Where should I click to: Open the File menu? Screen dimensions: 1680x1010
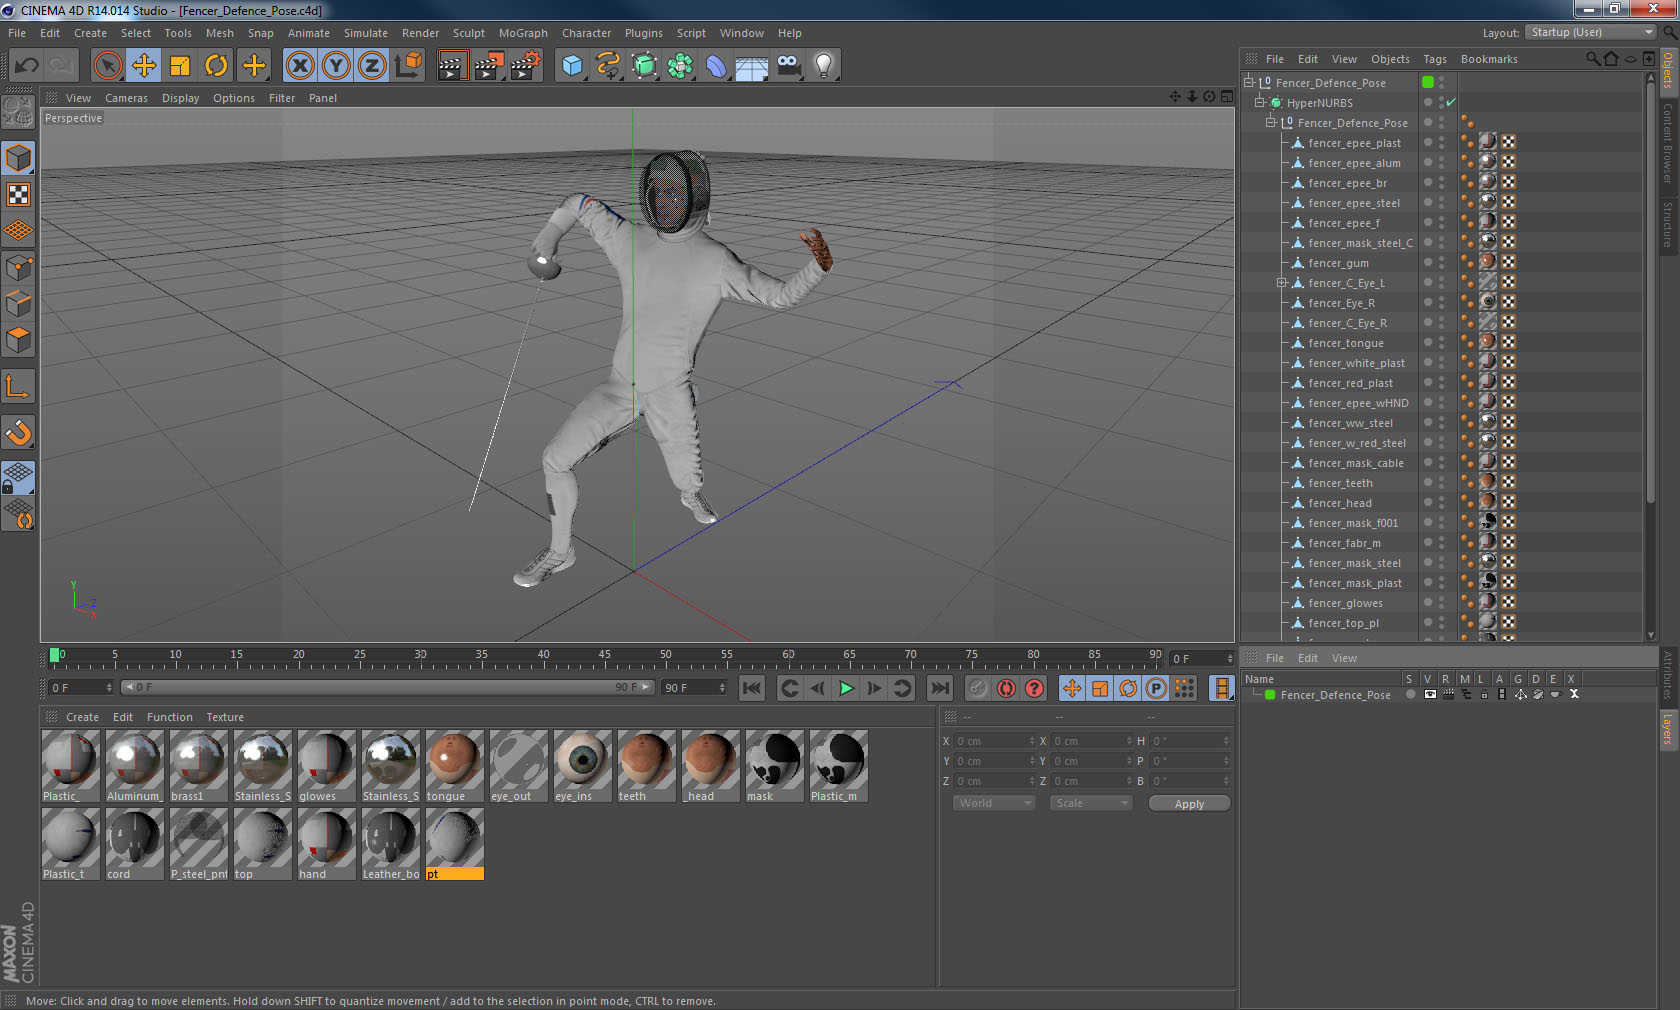pos(17,33)
